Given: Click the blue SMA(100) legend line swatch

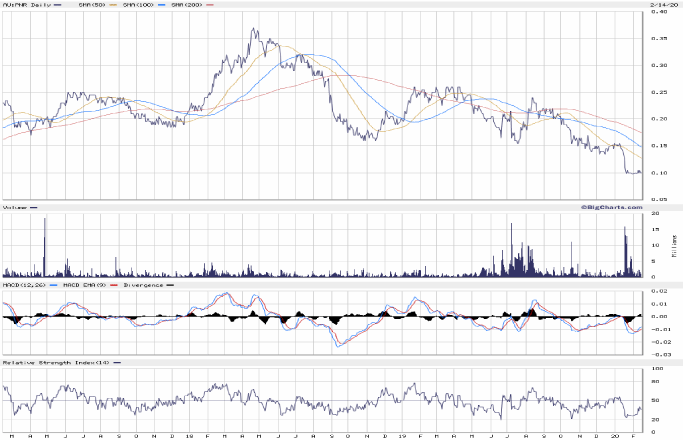Looking at the screenshot, I should pos(159,6).
